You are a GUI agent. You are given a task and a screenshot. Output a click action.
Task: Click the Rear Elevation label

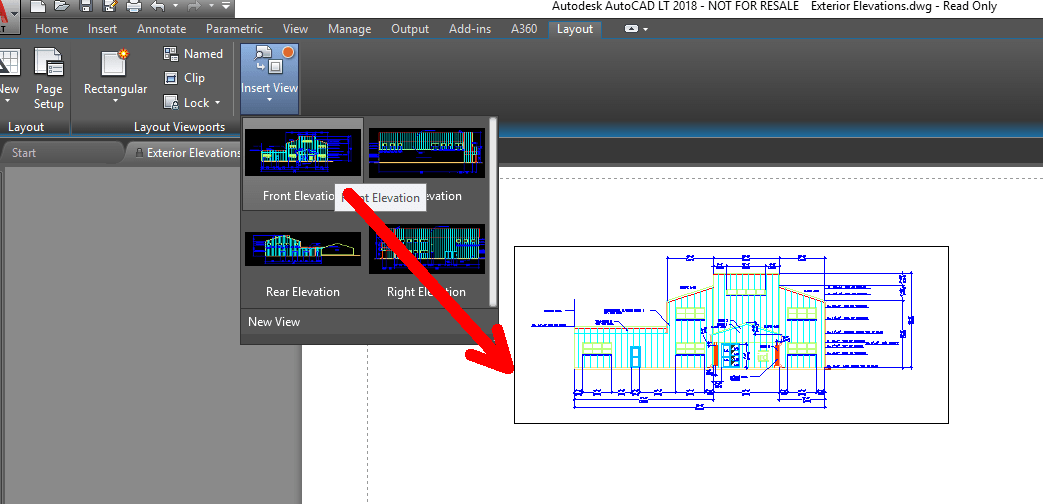point(303,292)
